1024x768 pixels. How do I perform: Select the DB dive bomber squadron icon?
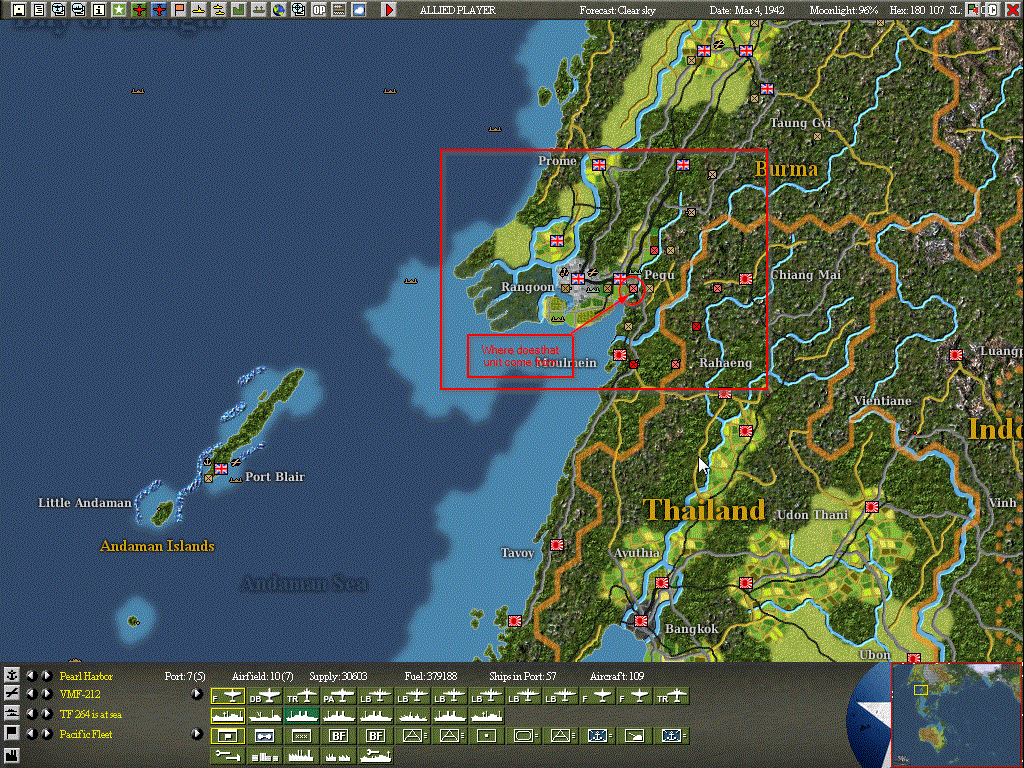point(264,697)
